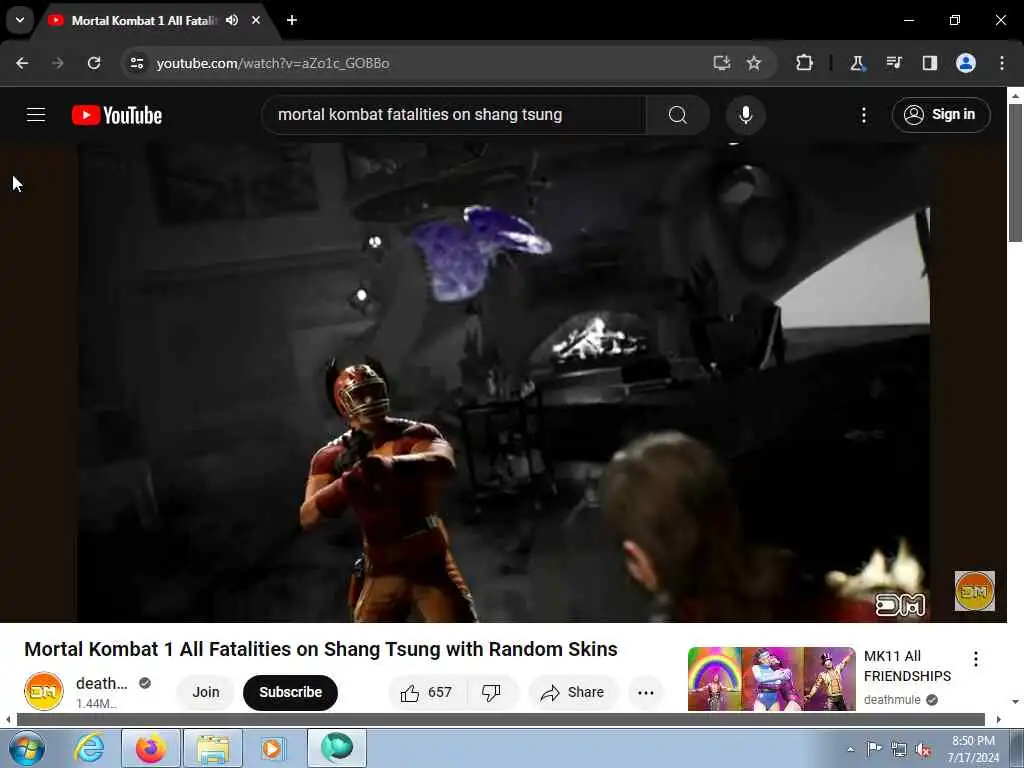Click the video player to pause
1024x768 pixels.
(503, 382)
